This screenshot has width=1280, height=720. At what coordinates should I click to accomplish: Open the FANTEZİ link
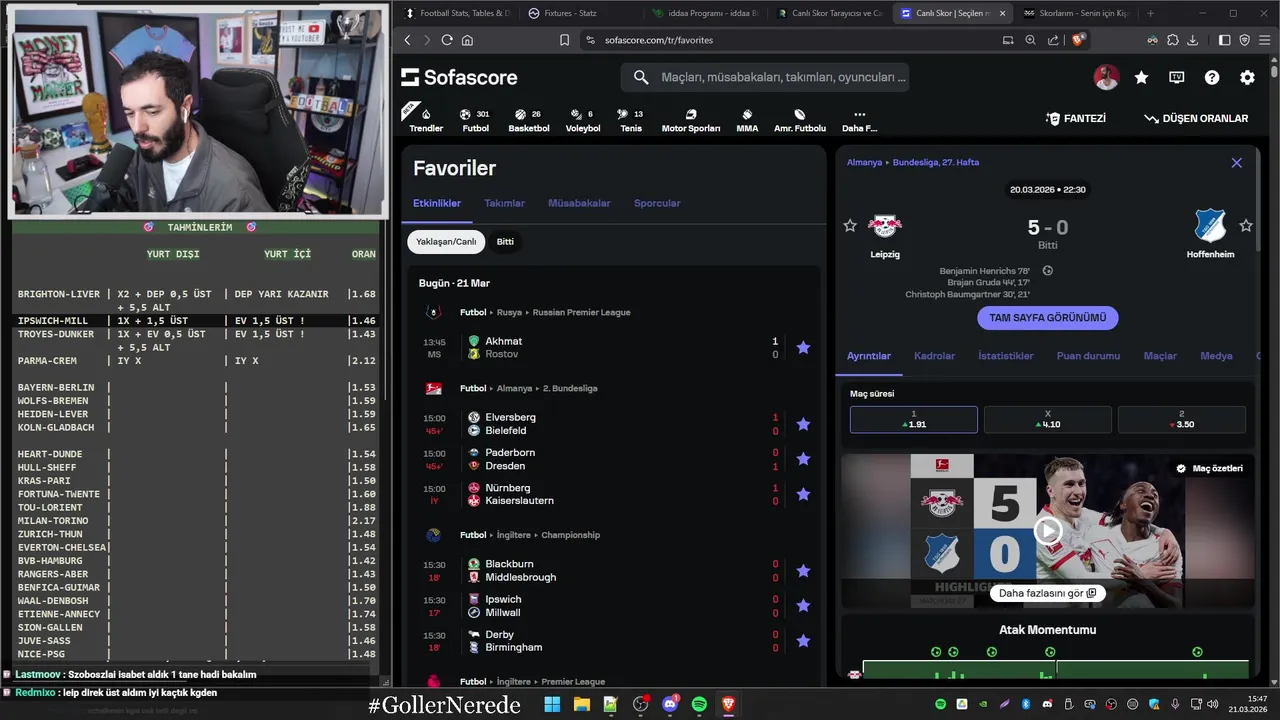tap(1076, 118)
